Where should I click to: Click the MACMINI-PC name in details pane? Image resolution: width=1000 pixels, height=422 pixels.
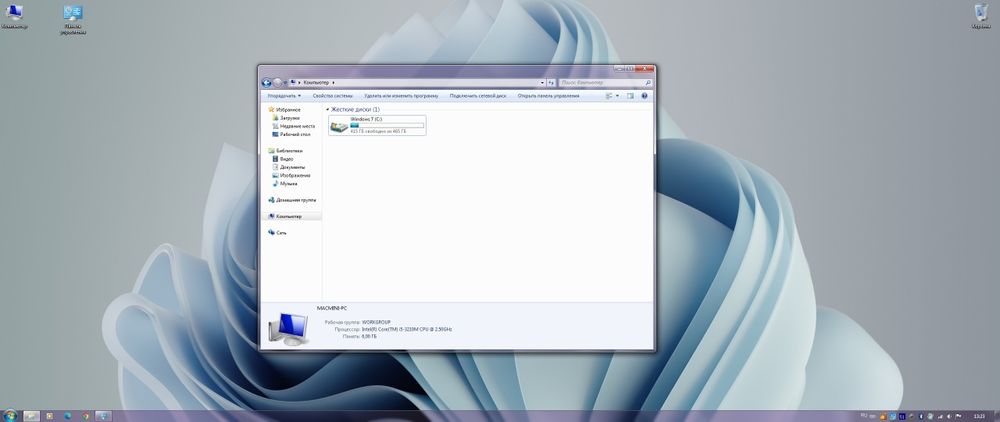(x=332, y=309)
